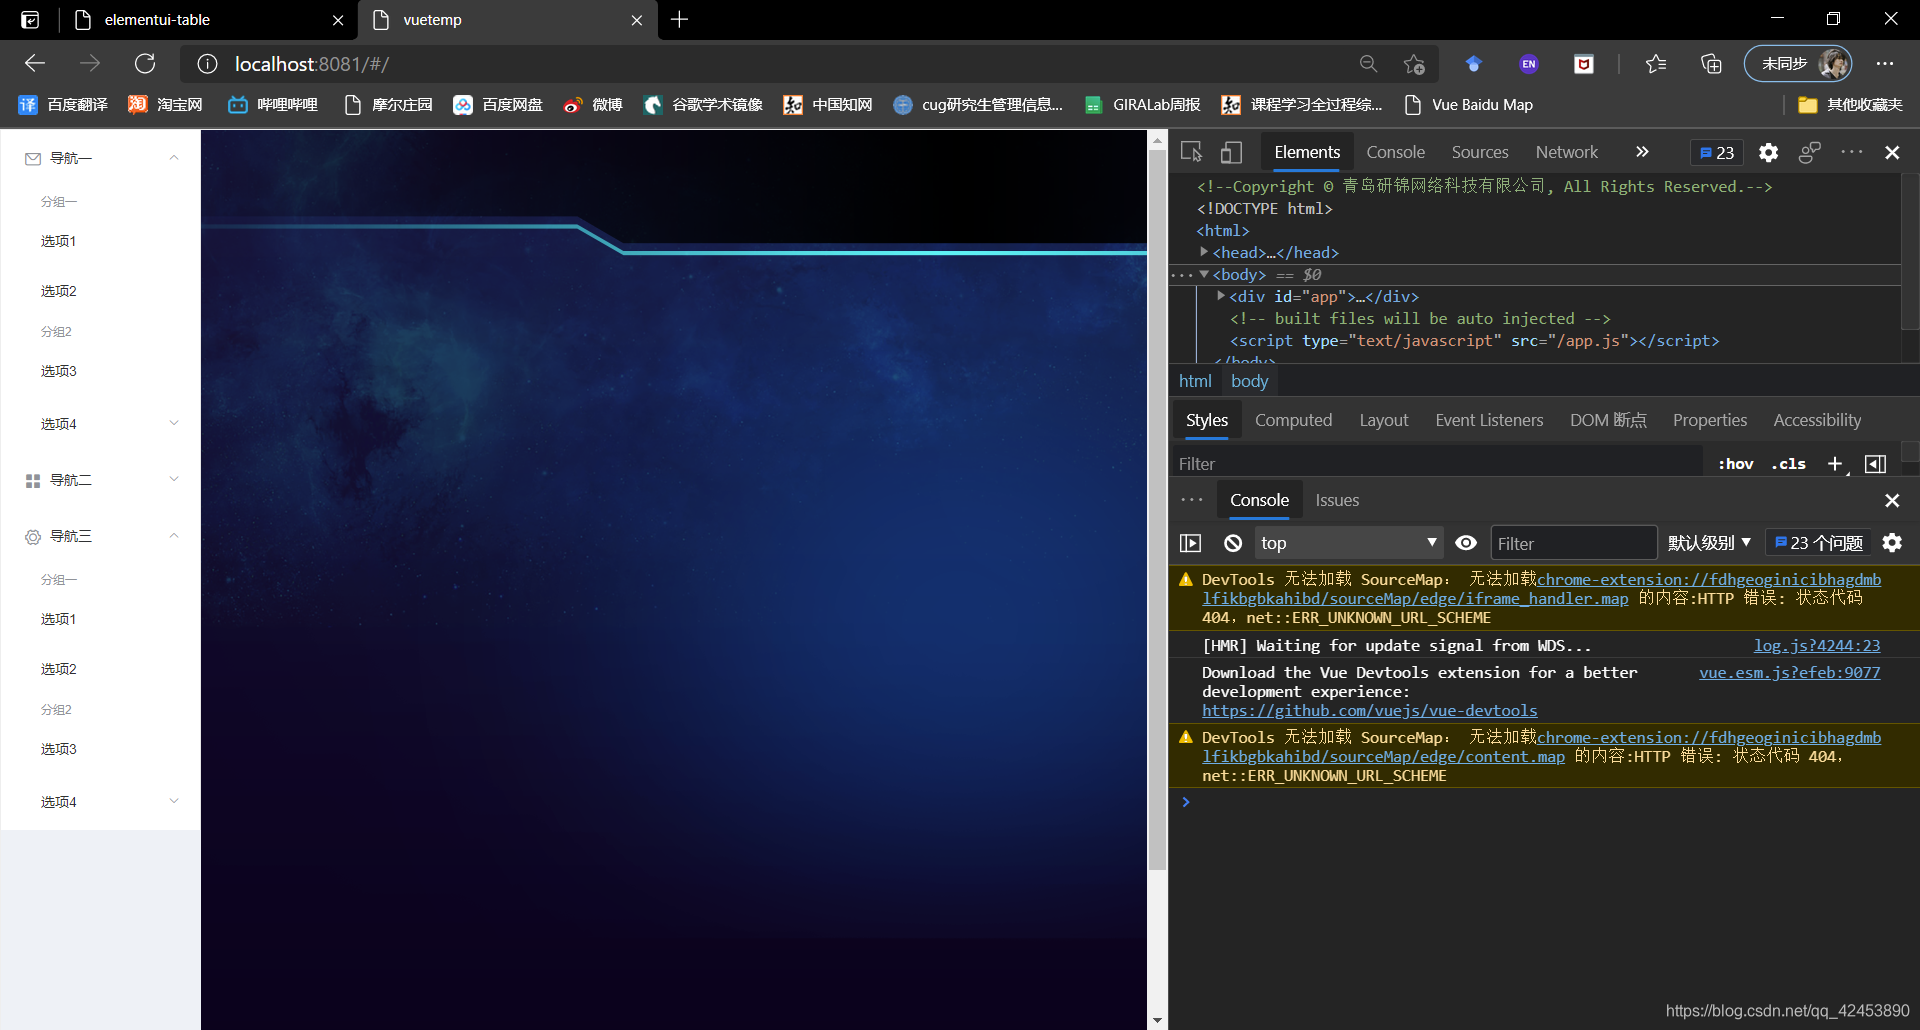Open the 23 issues badge in DevTools toolbar

[1717, 152]
